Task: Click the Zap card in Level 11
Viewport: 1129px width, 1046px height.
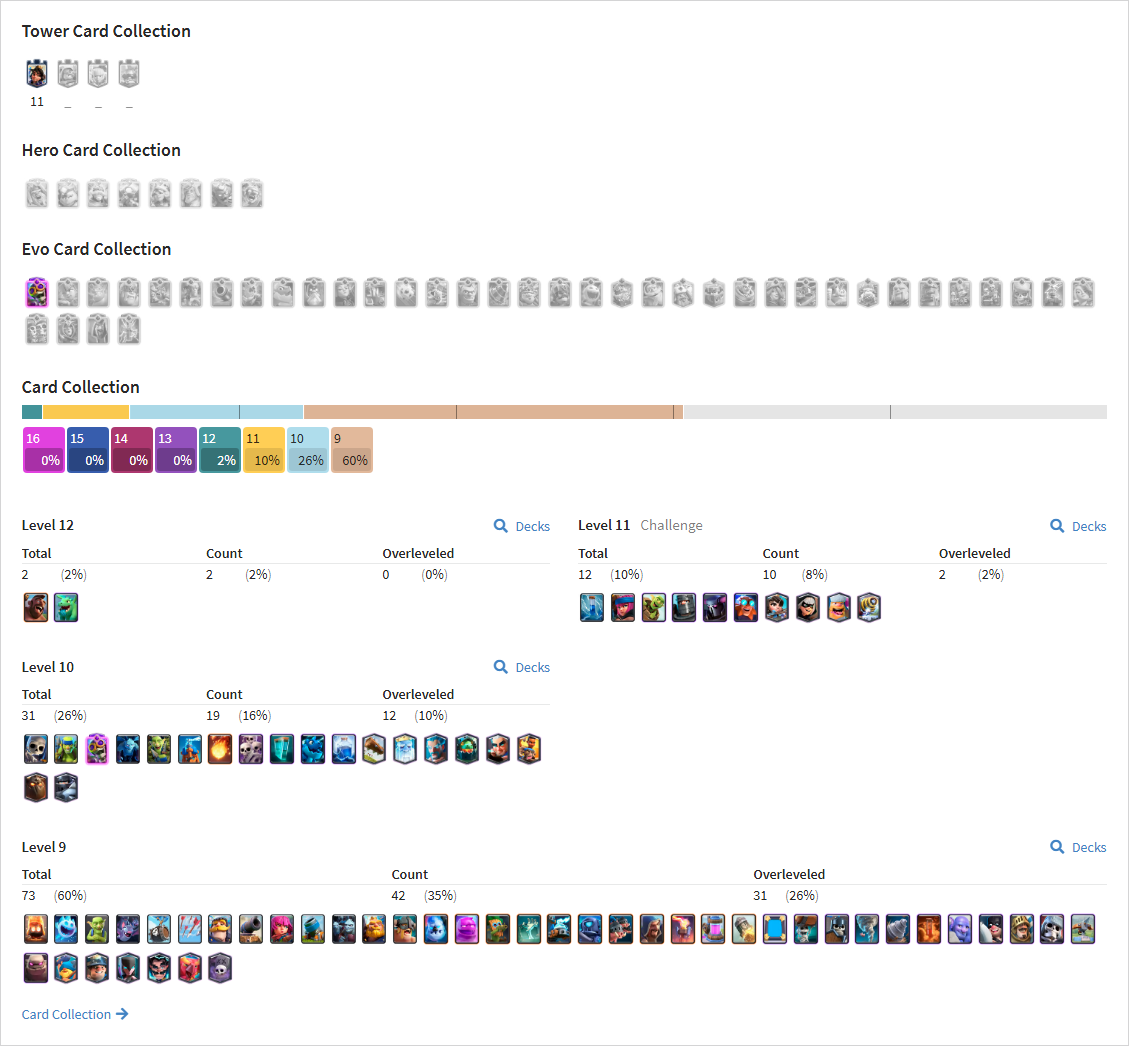Action: 592,608
